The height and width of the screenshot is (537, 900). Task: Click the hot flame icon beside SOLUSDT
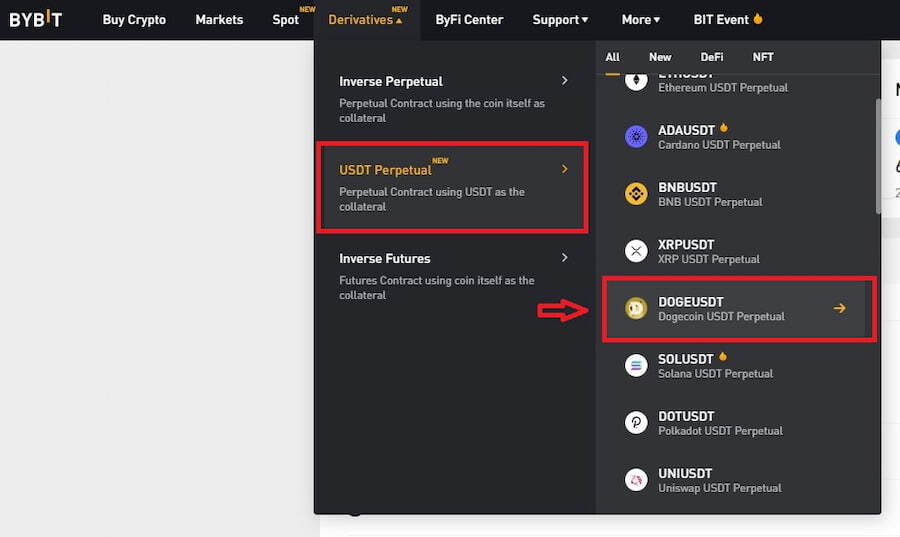pyautogui.click(x=723, y=356)
